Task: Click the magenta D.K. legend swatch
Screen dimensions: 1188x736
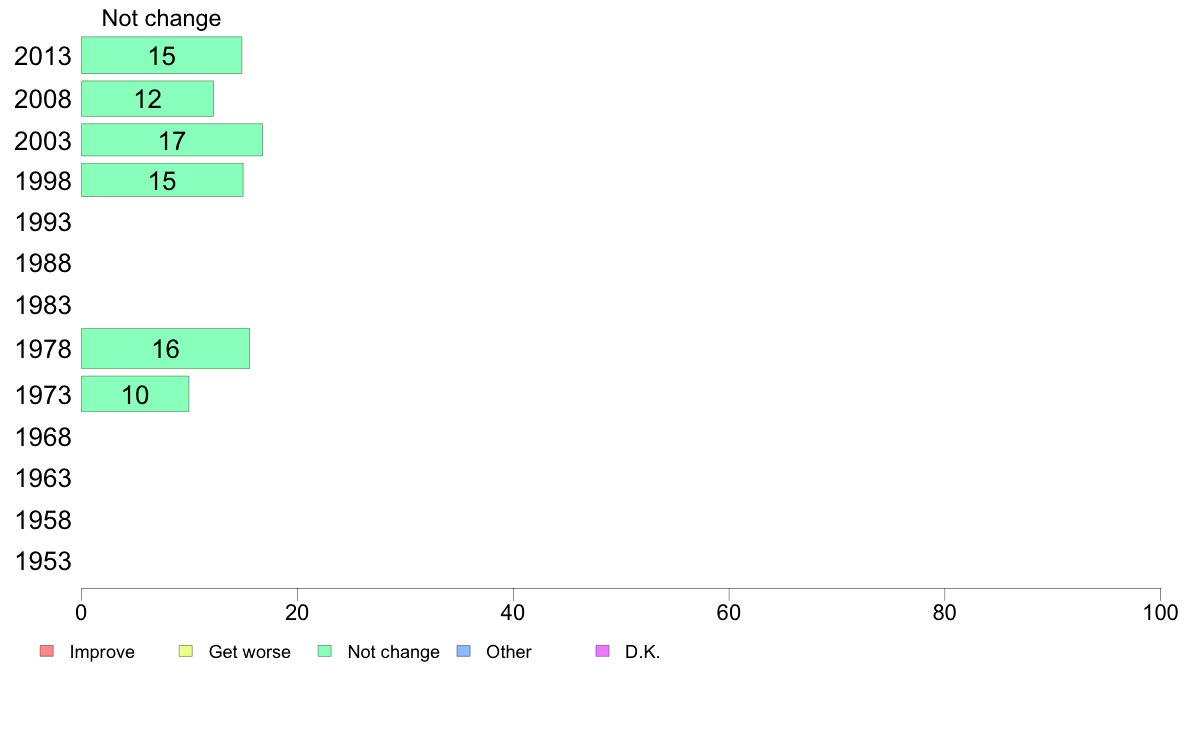Action: coord(602,651)
